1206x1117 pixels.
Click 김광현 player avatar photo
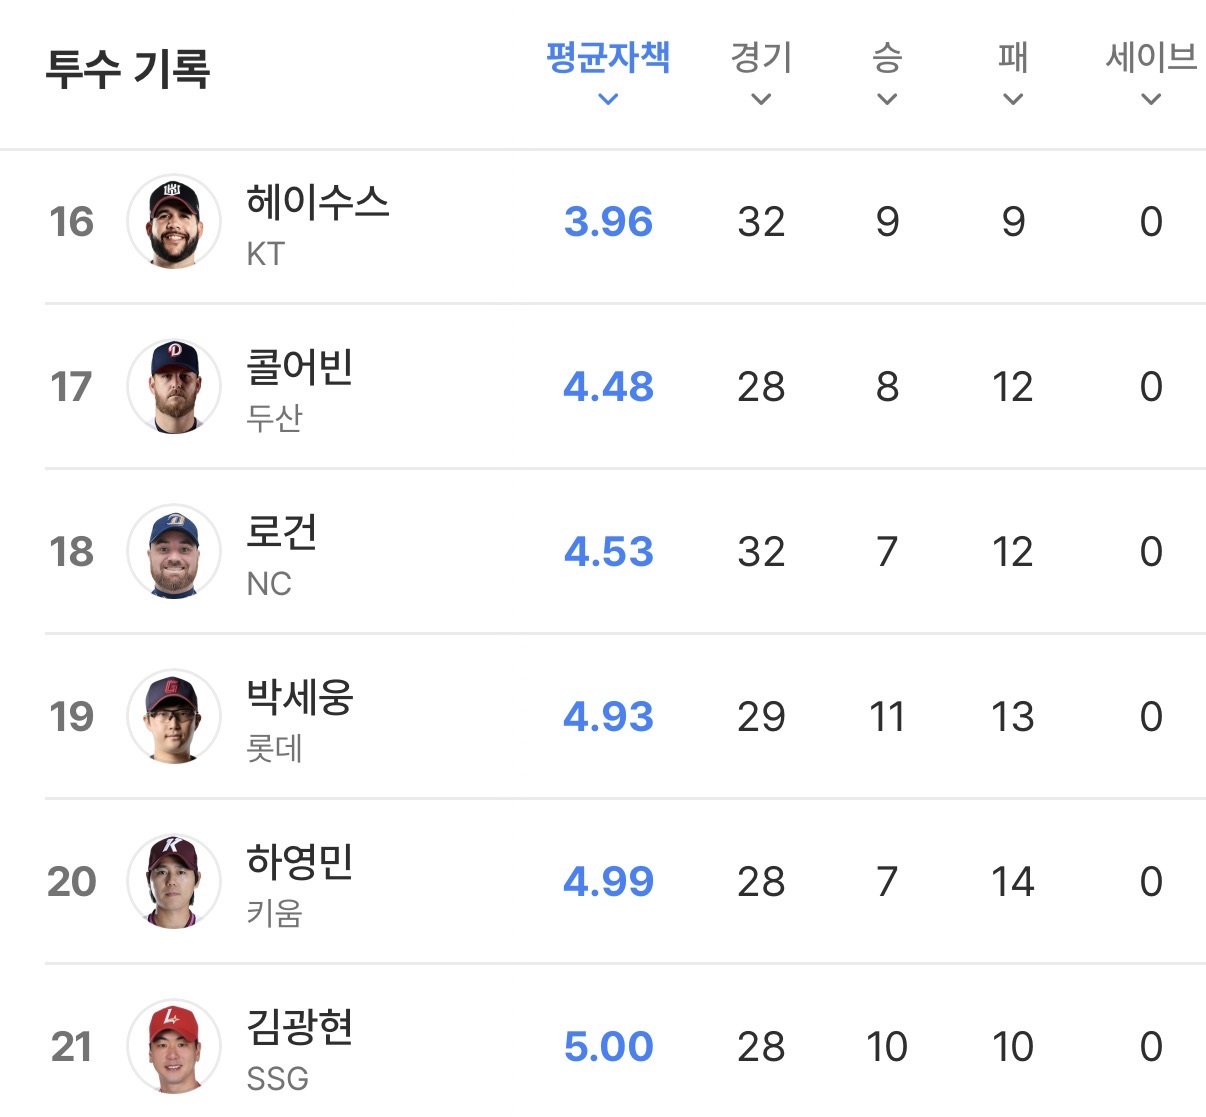[174, 1046]
